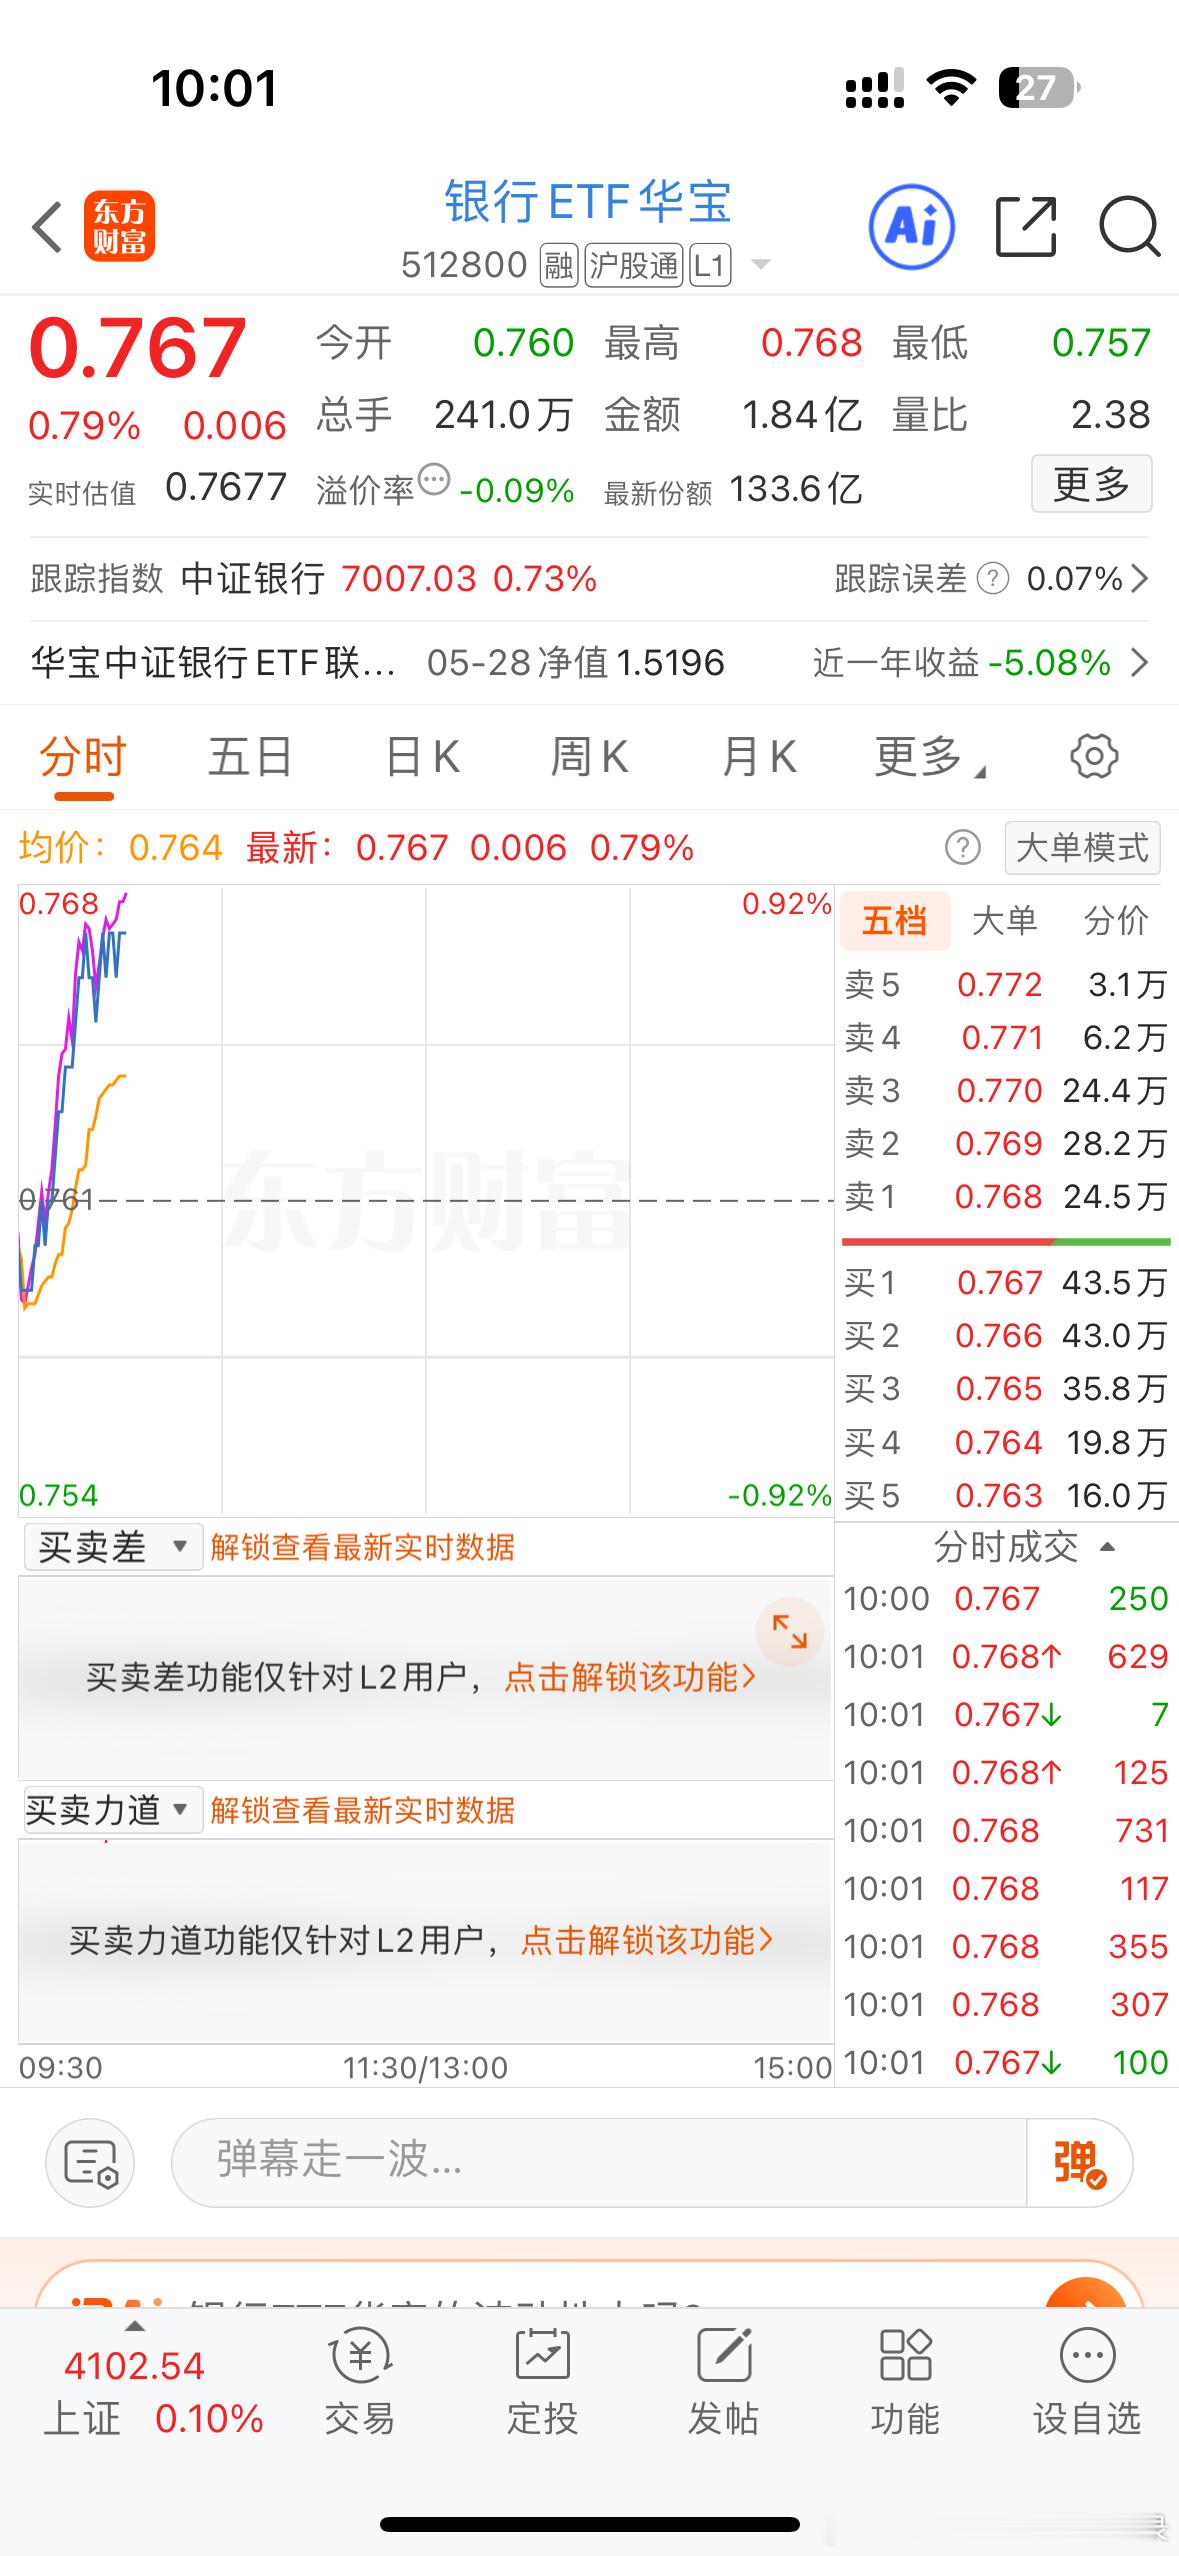Tap the intraday price chart line area
The image size is (1179, 2556).
pos(426,1200)
